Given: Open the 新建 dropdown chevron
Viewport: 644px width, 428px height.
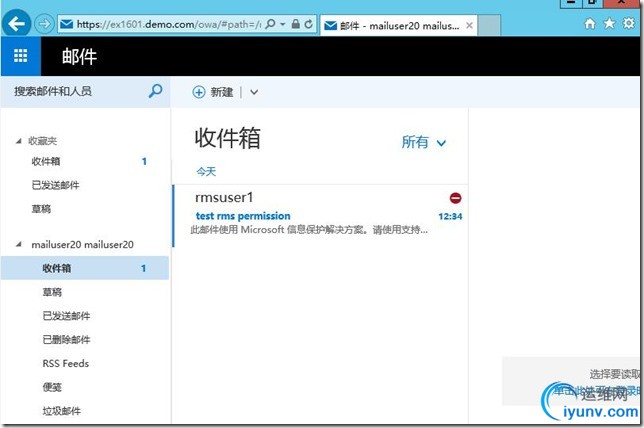Looking at the screenshot, I should [254, 92].
